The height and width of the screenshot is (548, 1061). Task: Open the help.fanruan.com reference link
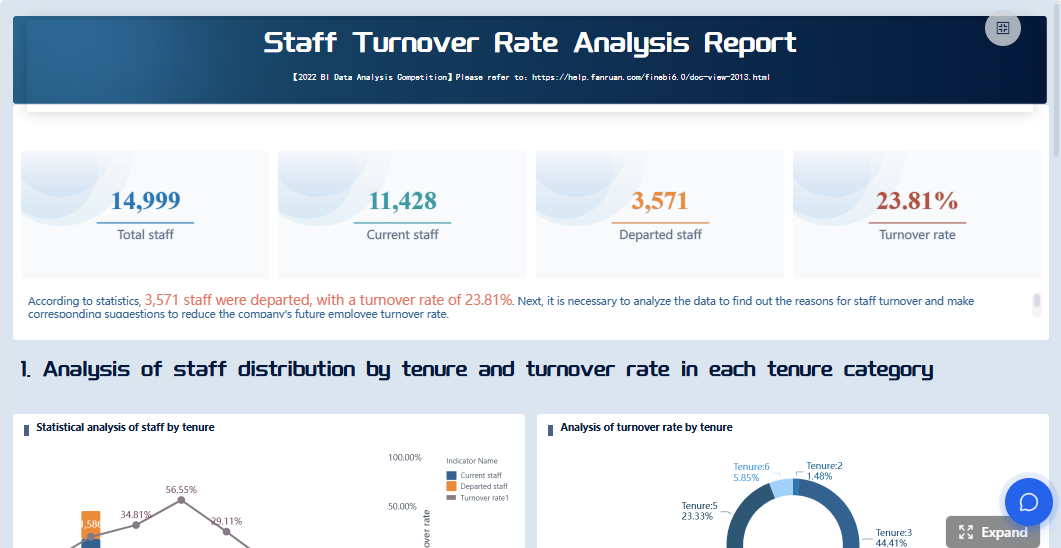tap(650, 77)
